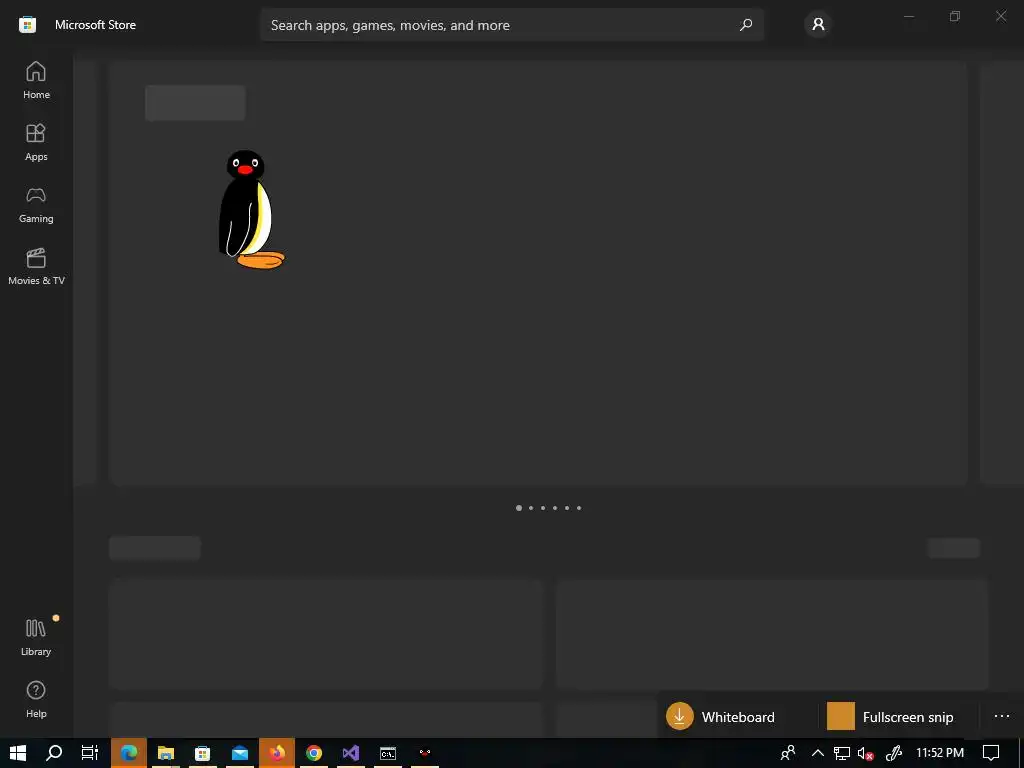Open the three-dot more options menu

(x=1002, y=716)
